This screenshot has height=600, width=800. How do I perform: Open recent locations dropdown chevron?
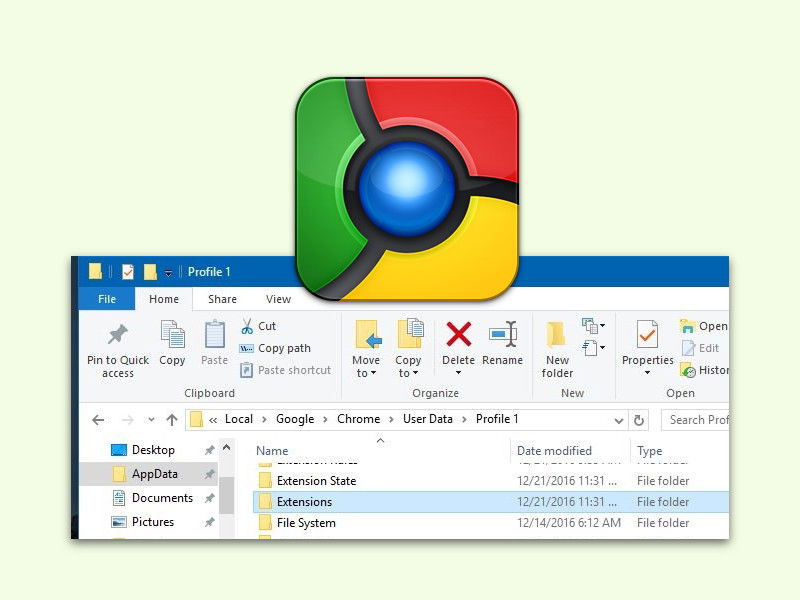tap(151, 420)
